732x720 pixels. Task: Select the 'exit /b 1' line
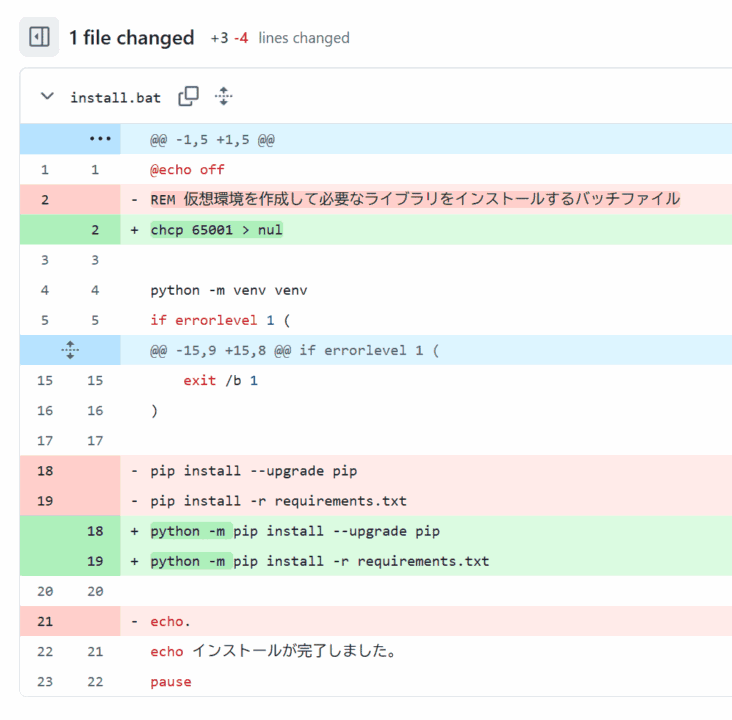(220, 381)
